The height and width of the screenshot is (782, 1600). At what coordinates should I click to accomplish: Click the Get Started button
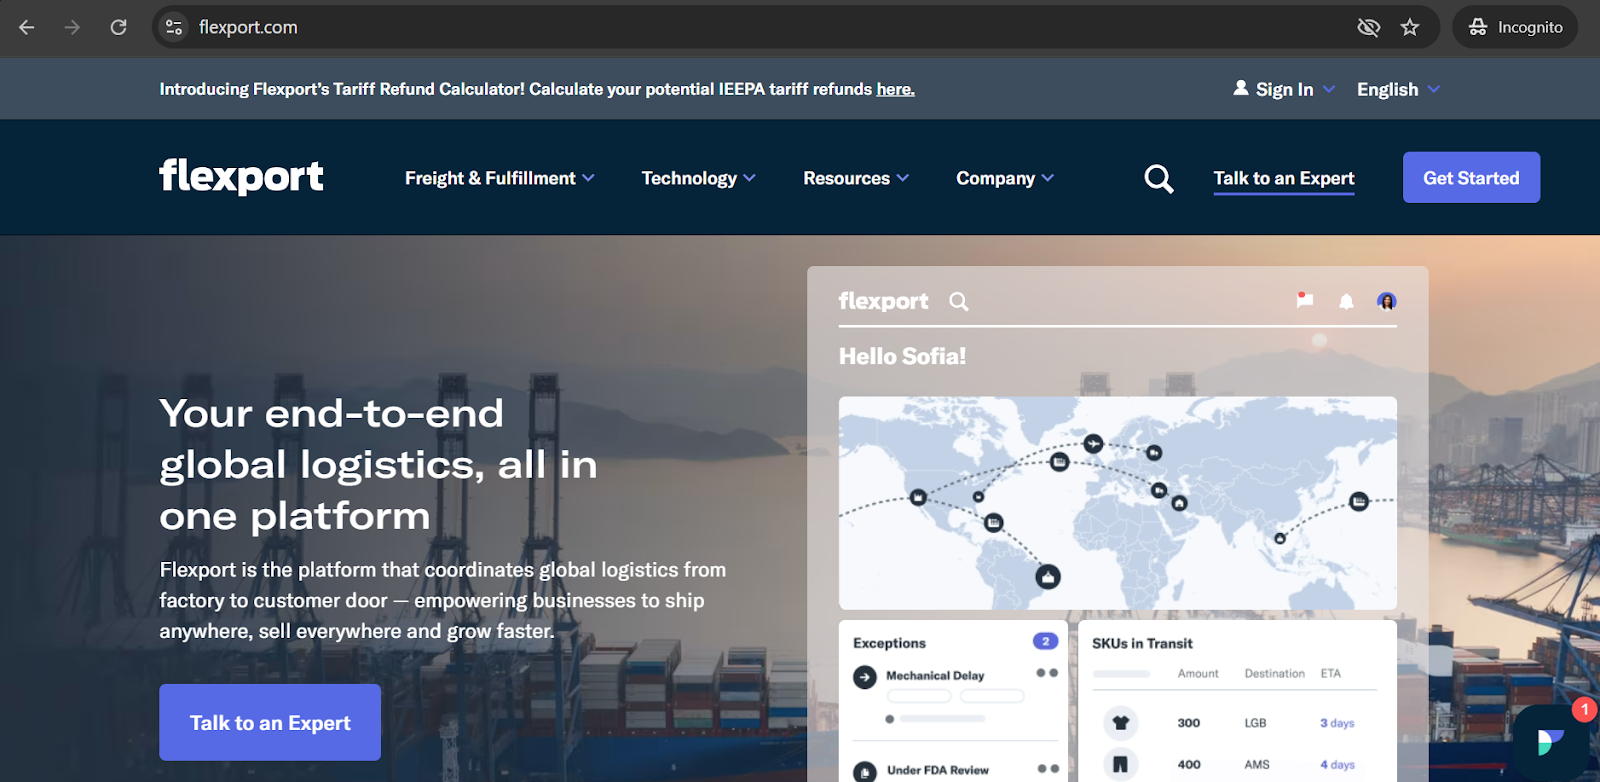point(1471,177)
